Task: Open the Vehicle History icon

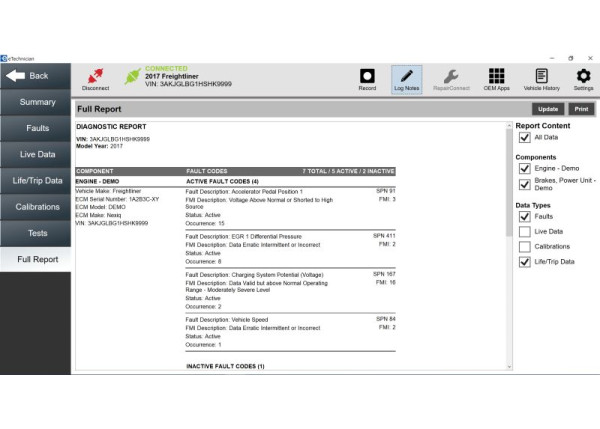Action: point(541,78)
